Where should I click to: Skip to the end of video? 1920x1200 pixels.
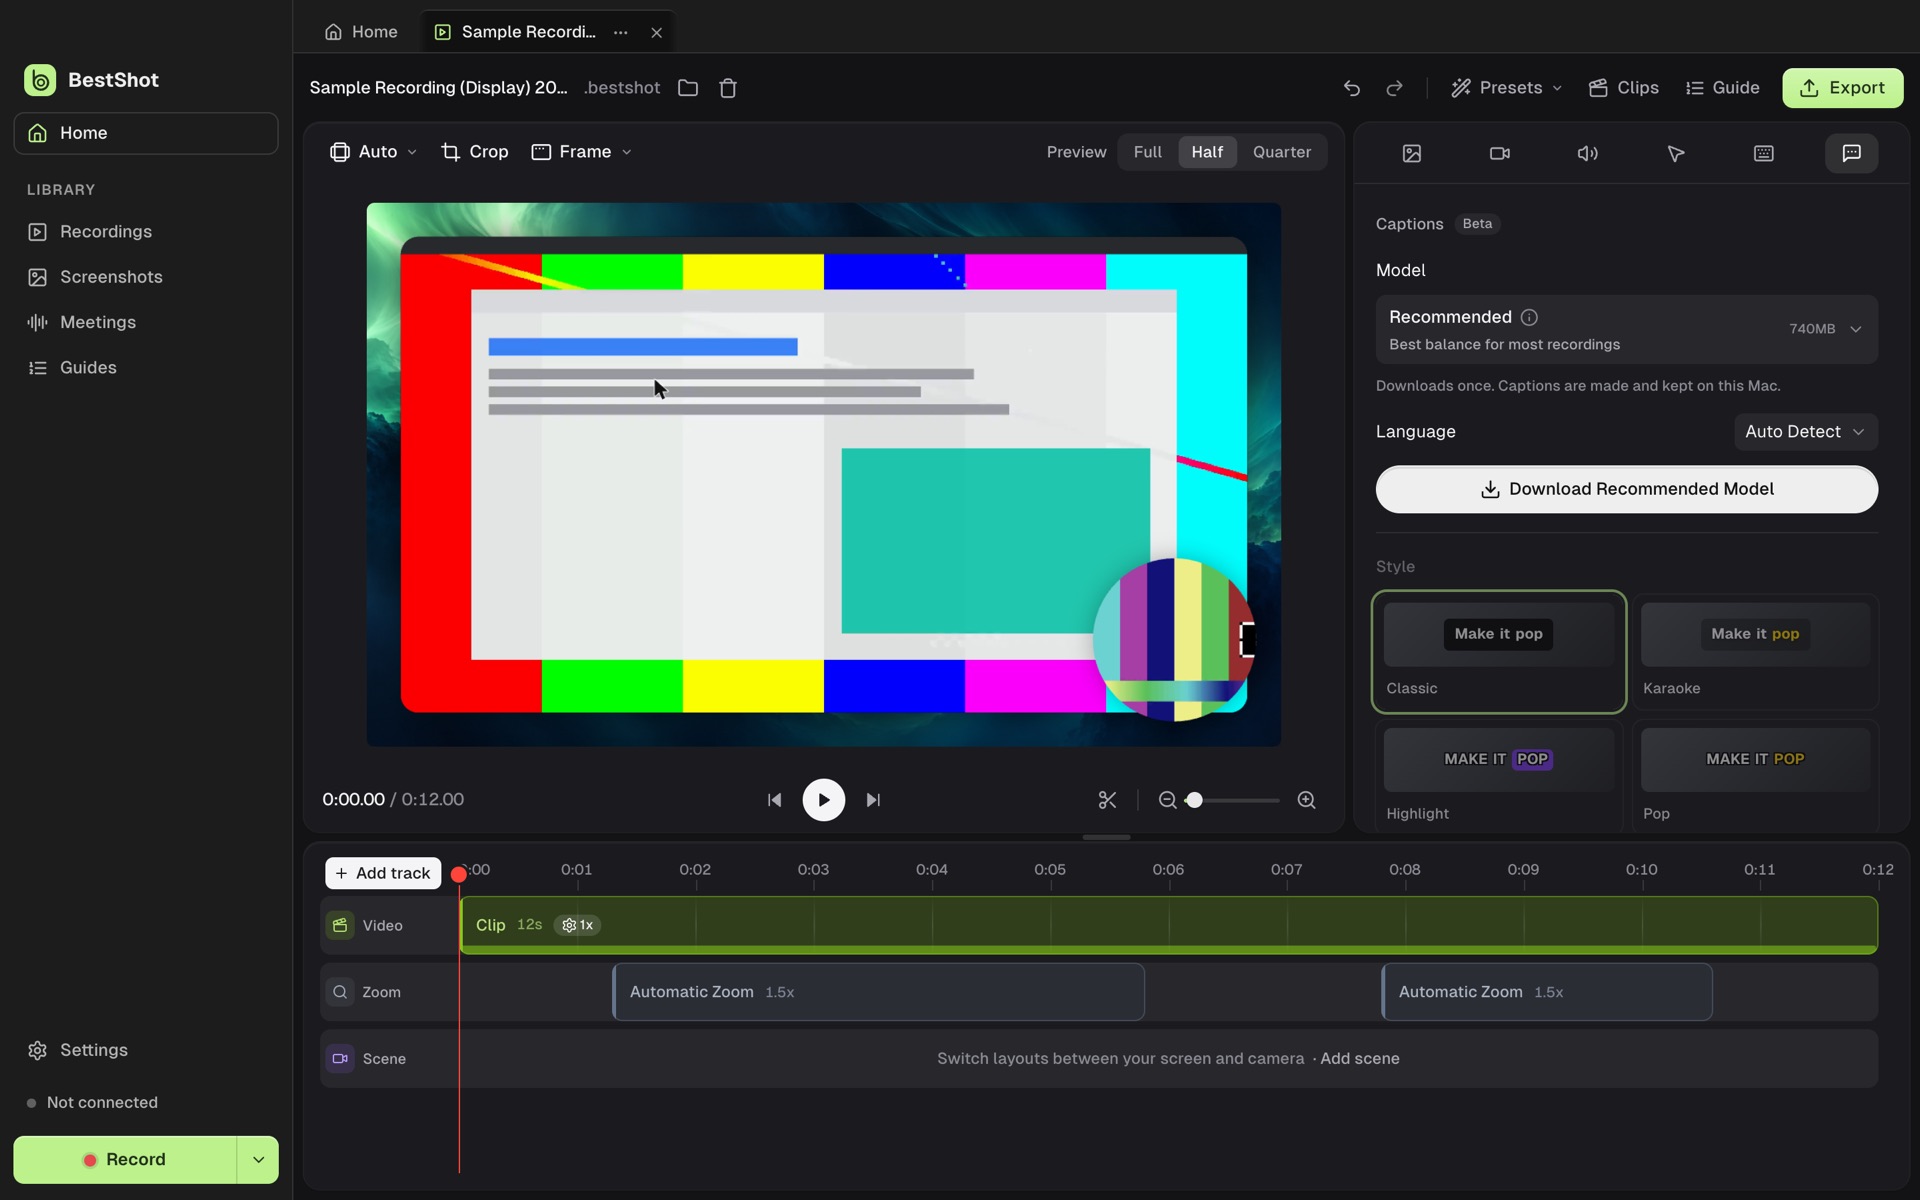point(873,800)
